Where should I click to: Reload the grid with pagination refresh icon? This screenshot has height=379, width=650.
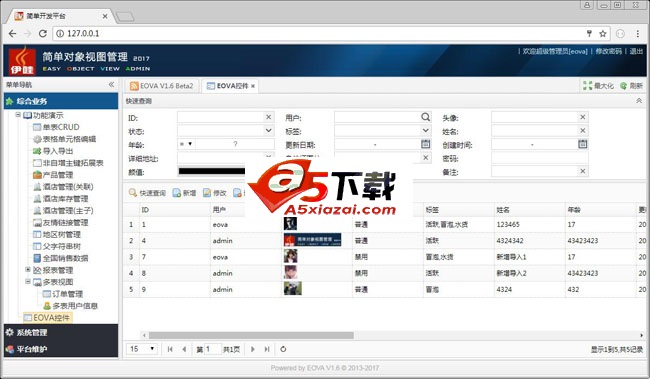[283, 349]
